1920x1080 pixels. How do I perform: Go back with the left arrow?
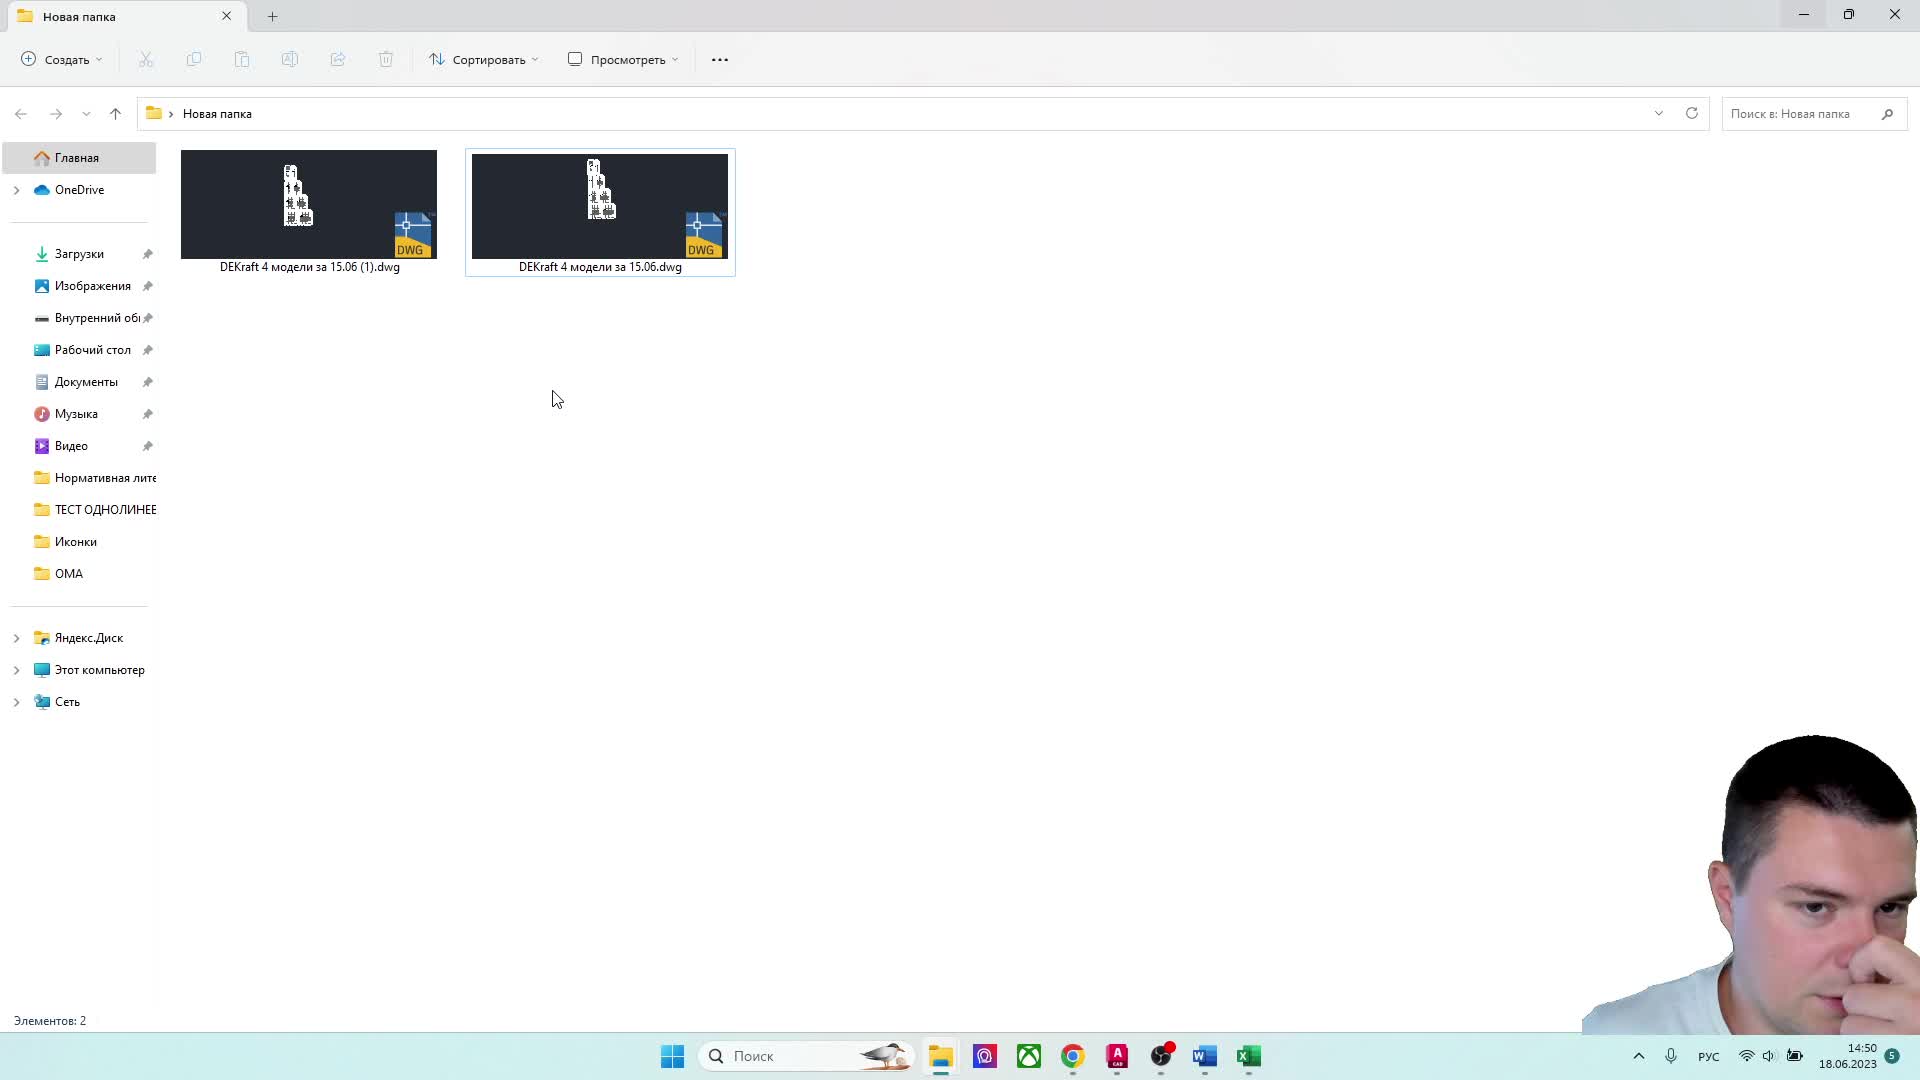pyautogui.click(x=21, y=114)
